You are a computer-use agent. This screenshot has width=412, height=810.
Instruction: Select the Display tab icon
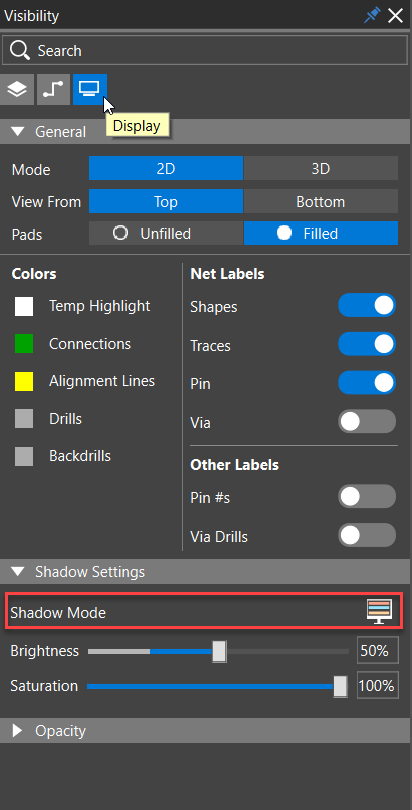(x=90, y=89)
